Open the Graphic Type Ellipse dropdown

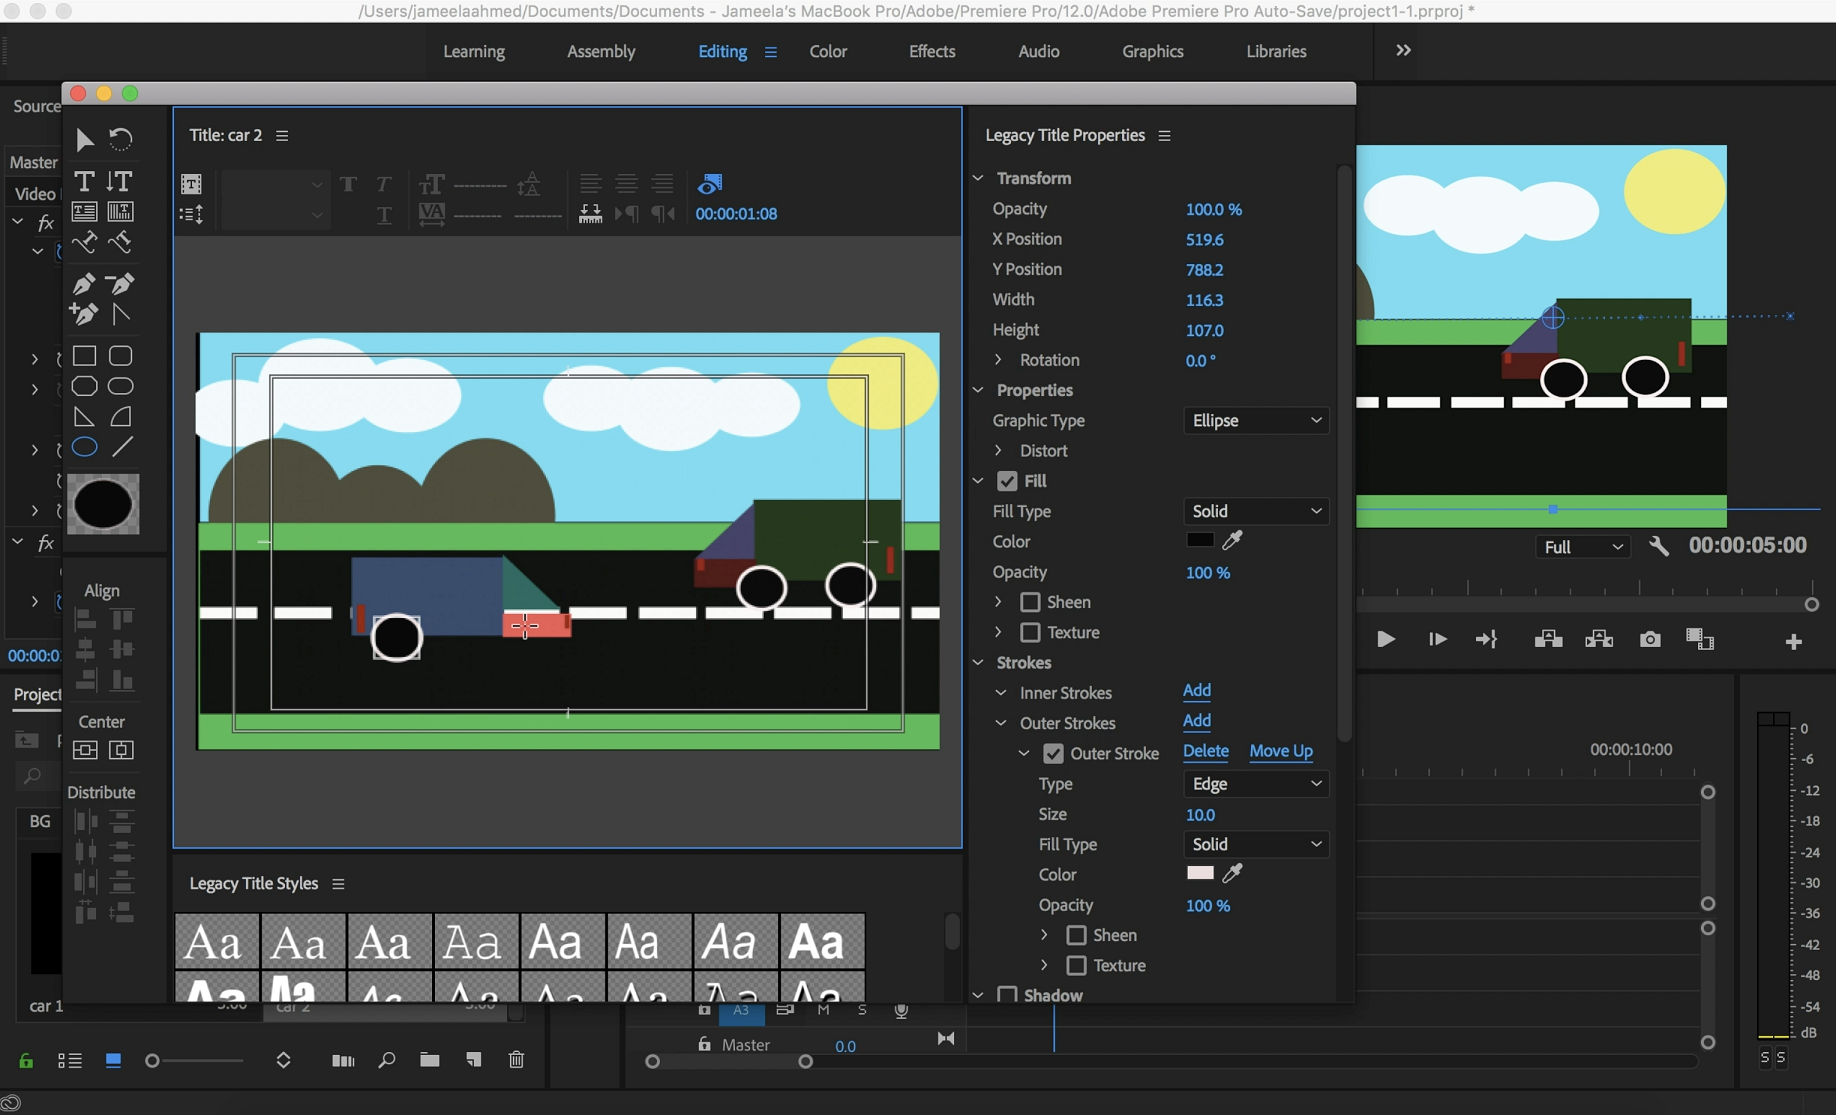click(1255, 421)
